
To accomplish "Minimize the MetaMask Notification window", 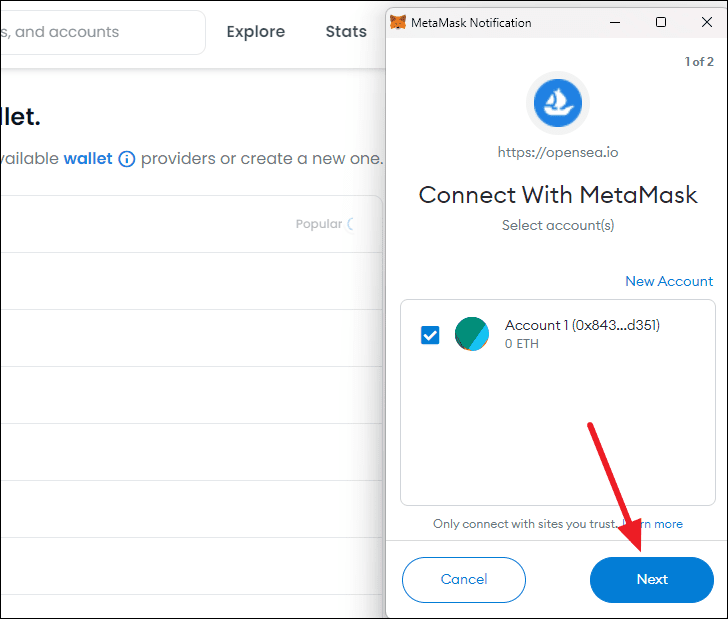I will click(615, 22).
